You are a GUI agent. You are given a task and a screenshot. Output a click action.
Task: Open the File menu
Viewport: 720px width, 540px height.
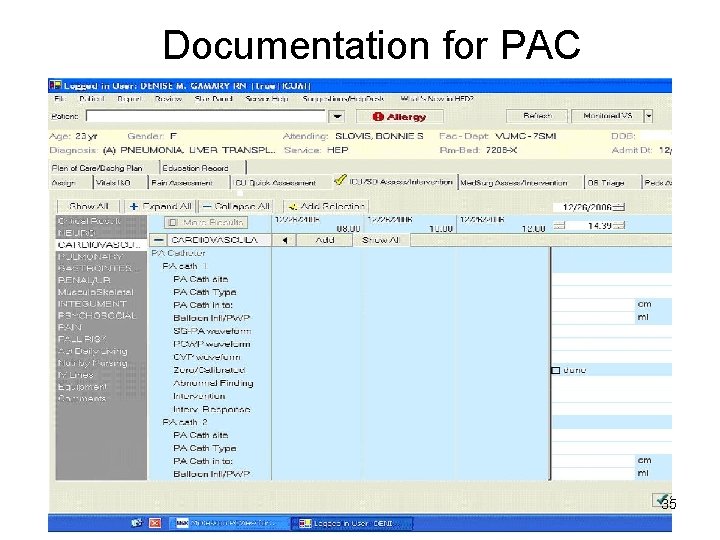point(60,99)
